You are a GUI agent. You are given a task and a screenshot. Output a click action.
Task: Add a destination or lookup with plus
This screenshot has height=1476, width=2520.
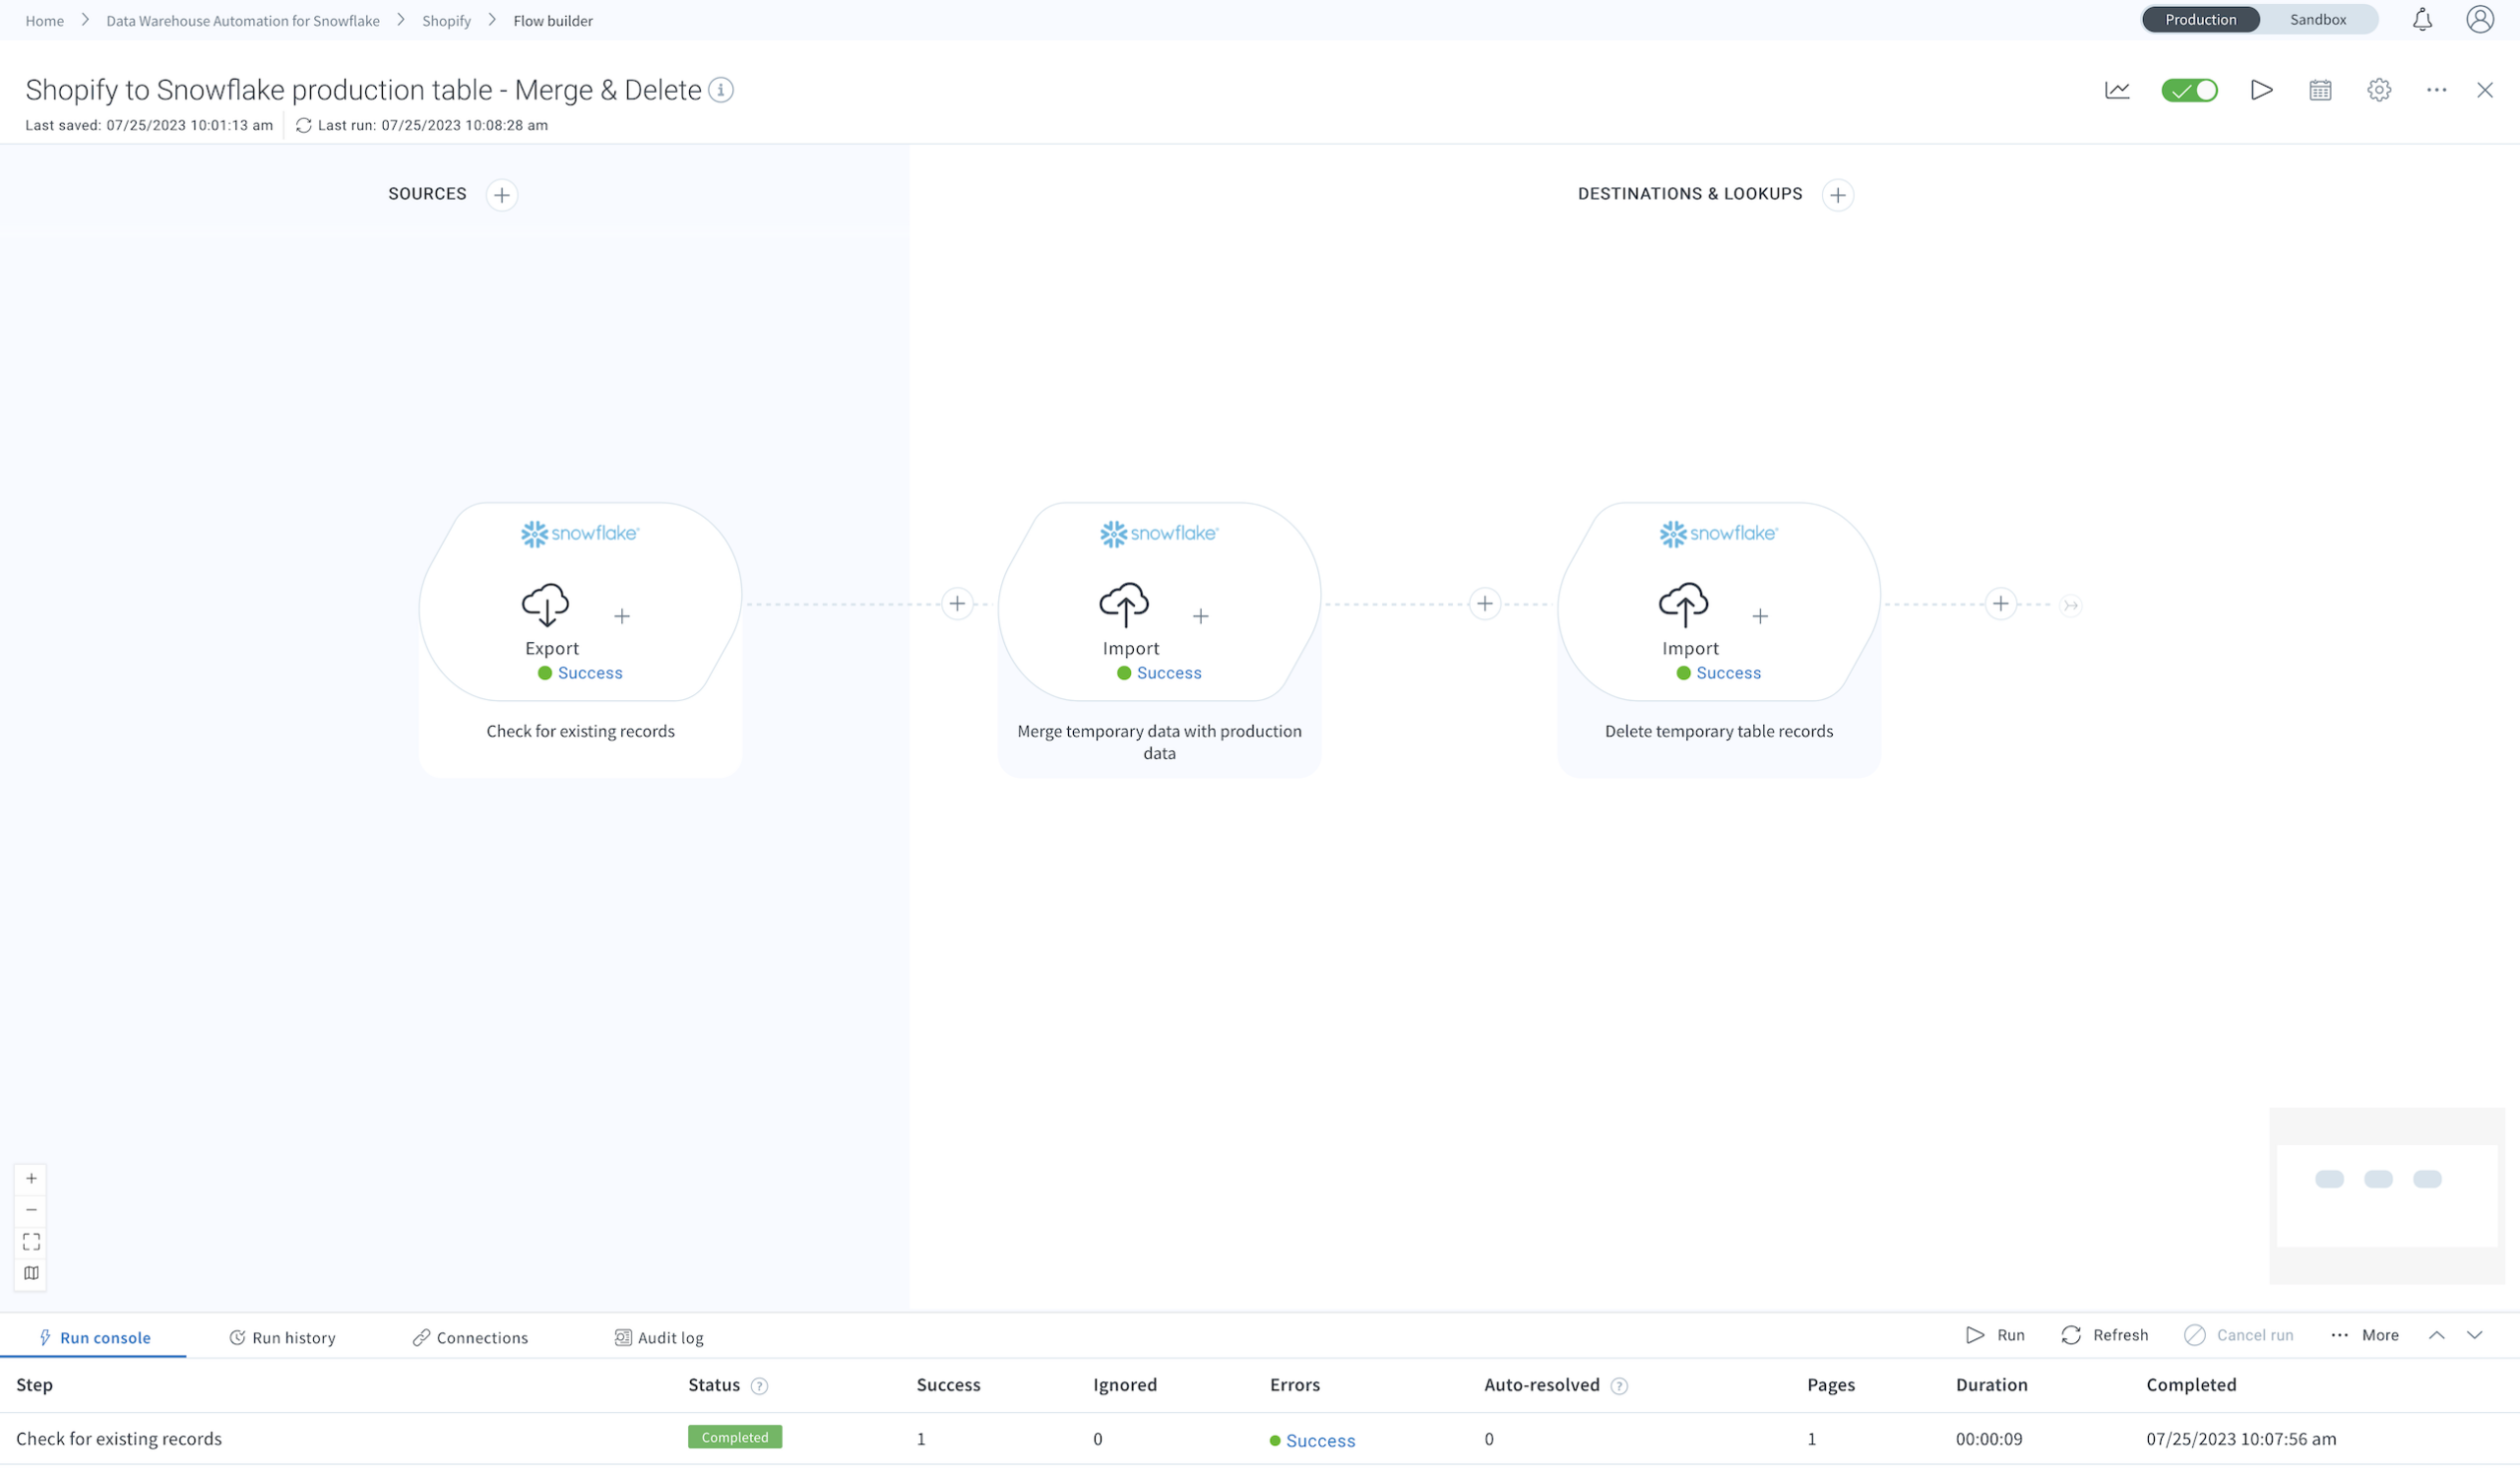click(1837, 195)
